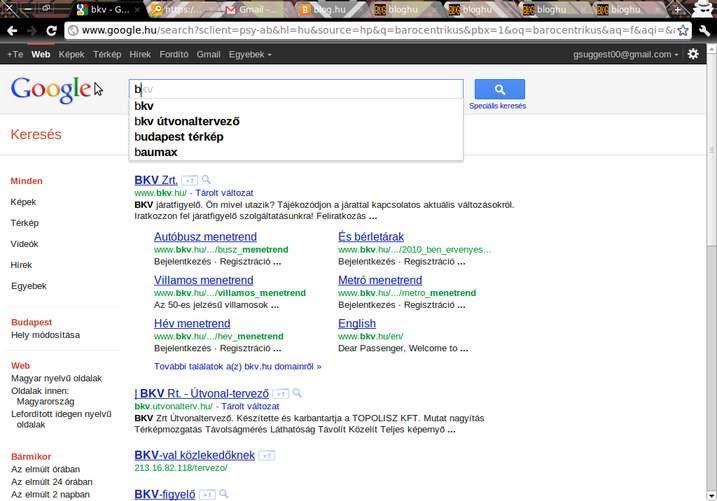Open Térkép in the top bar

[107, 54]
